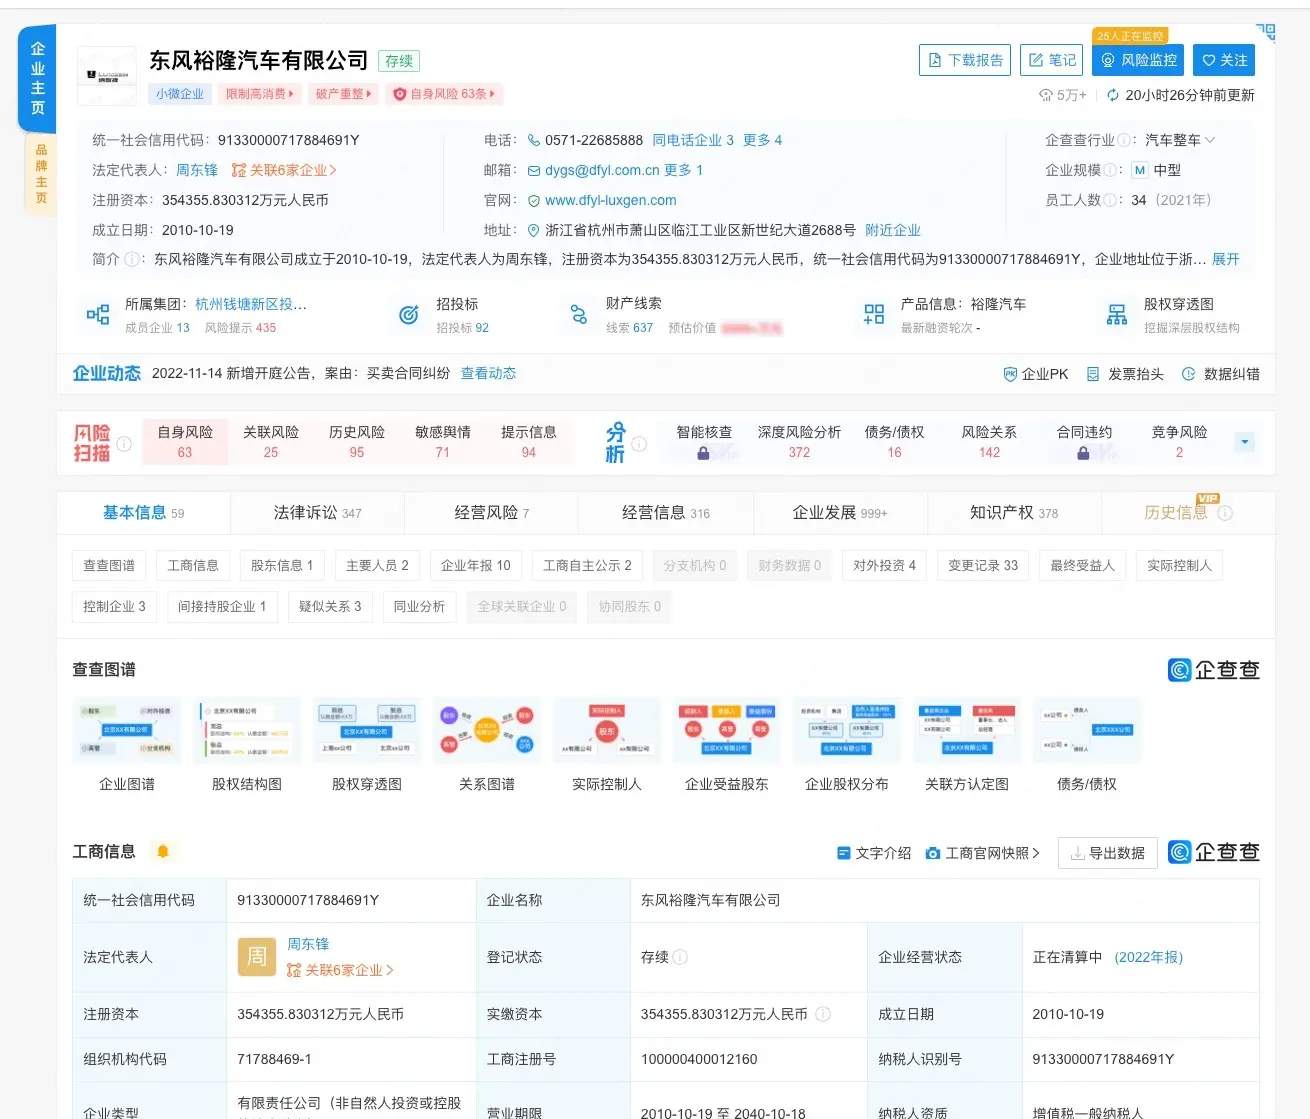Click legal representative link 周东锋 in header
Image resolution: width=1310 pixels, height=1119 pixels.
click(x=197, y=170)
